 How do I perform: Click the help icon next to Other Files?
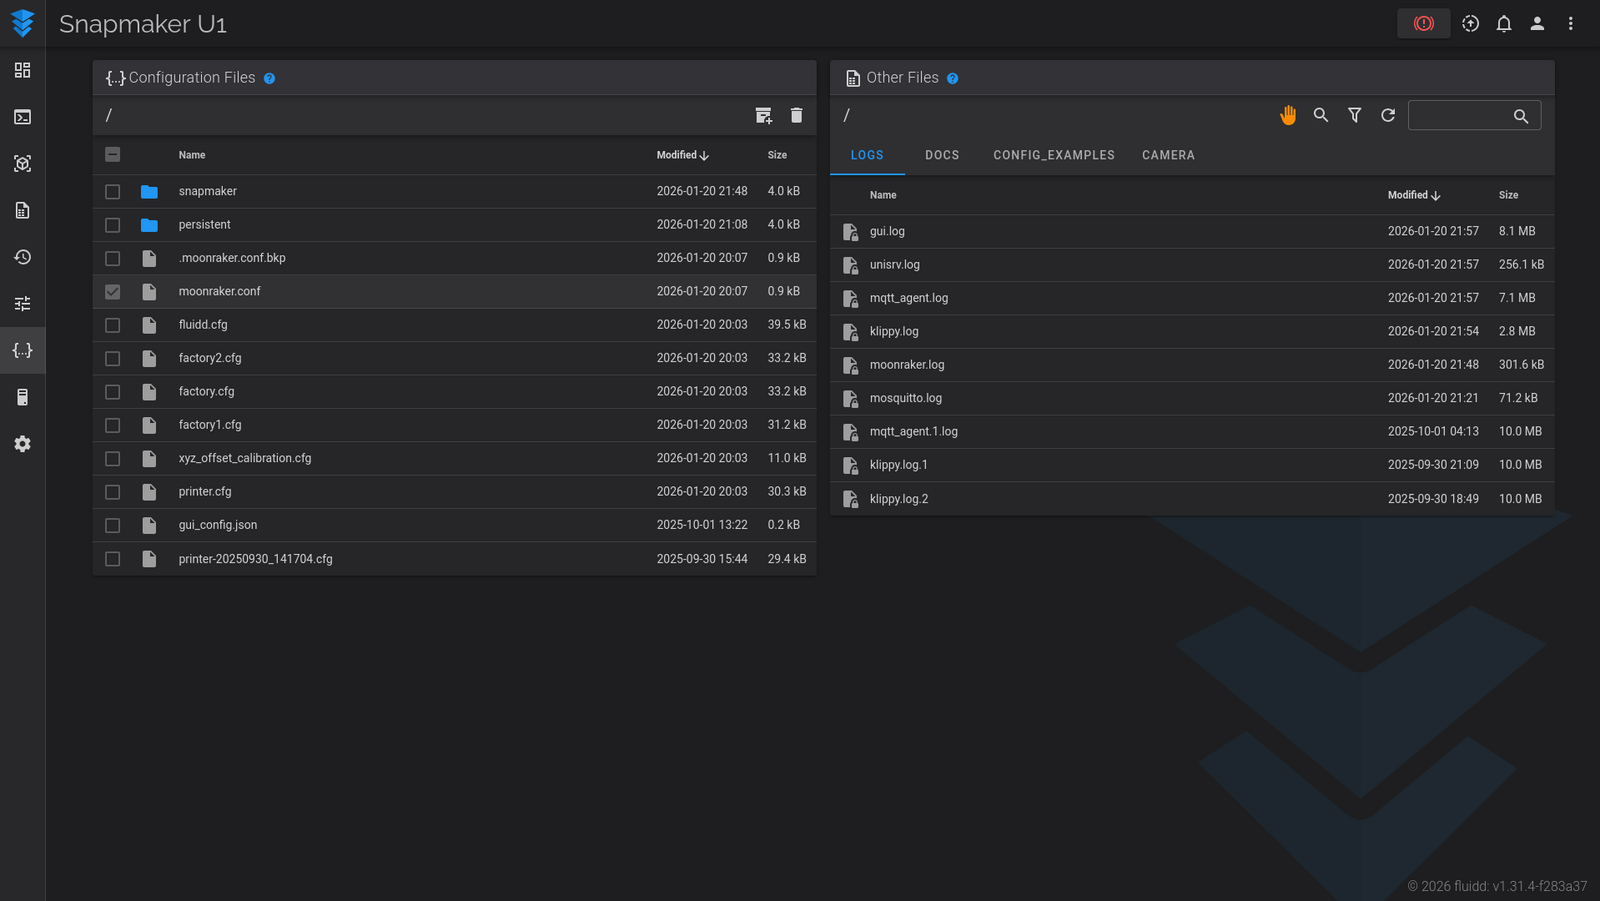(x=952, y=78)
